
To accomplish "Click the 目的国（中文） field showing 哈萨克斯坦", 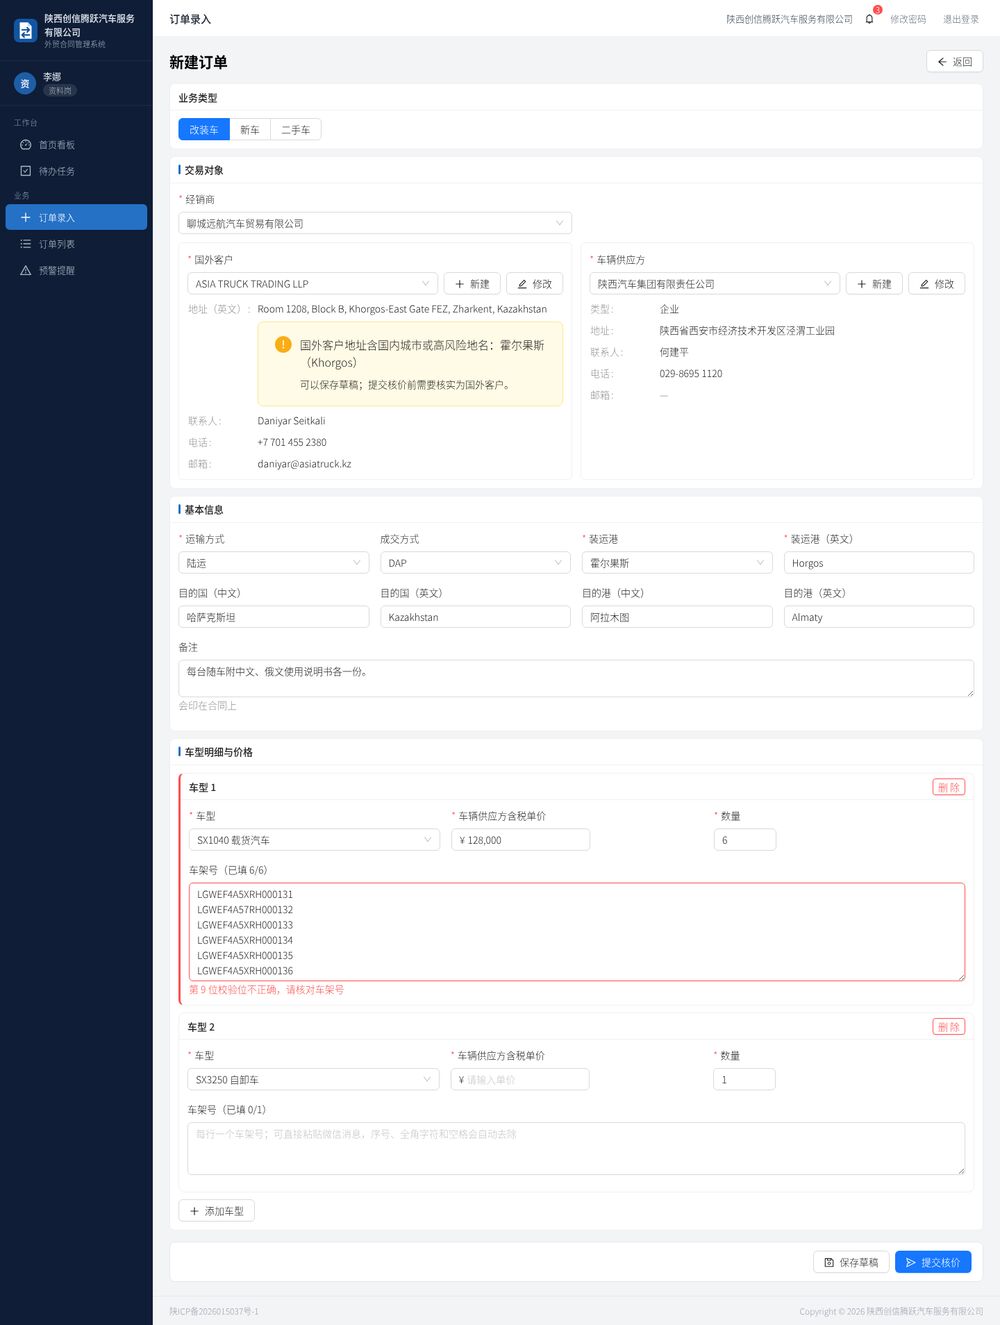I will (274, 617).
